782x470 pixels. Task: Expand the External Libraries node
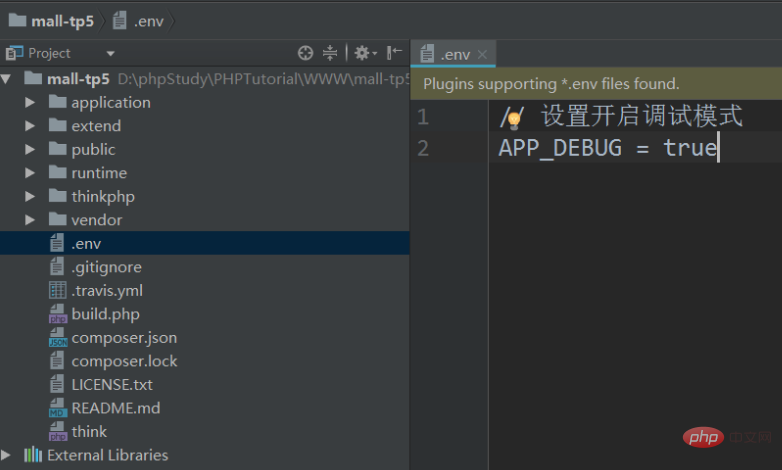click(x=8, y=455)
